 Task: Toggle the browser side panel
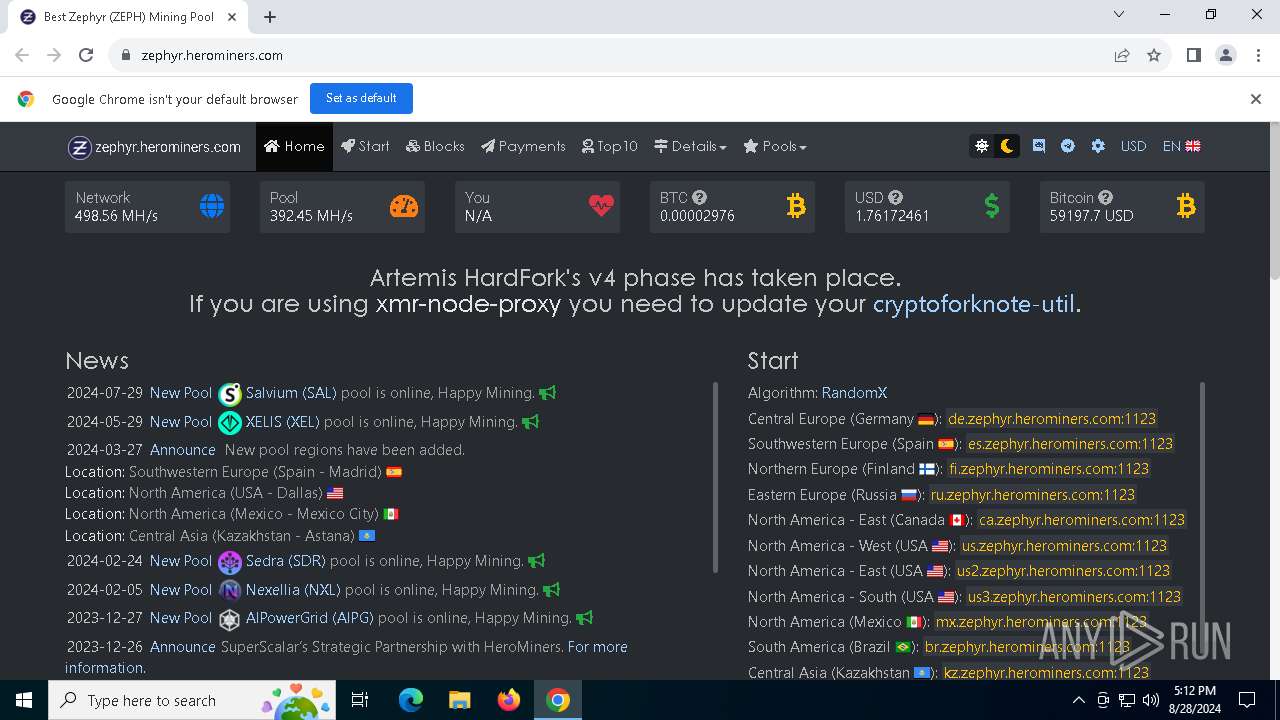1193,55
